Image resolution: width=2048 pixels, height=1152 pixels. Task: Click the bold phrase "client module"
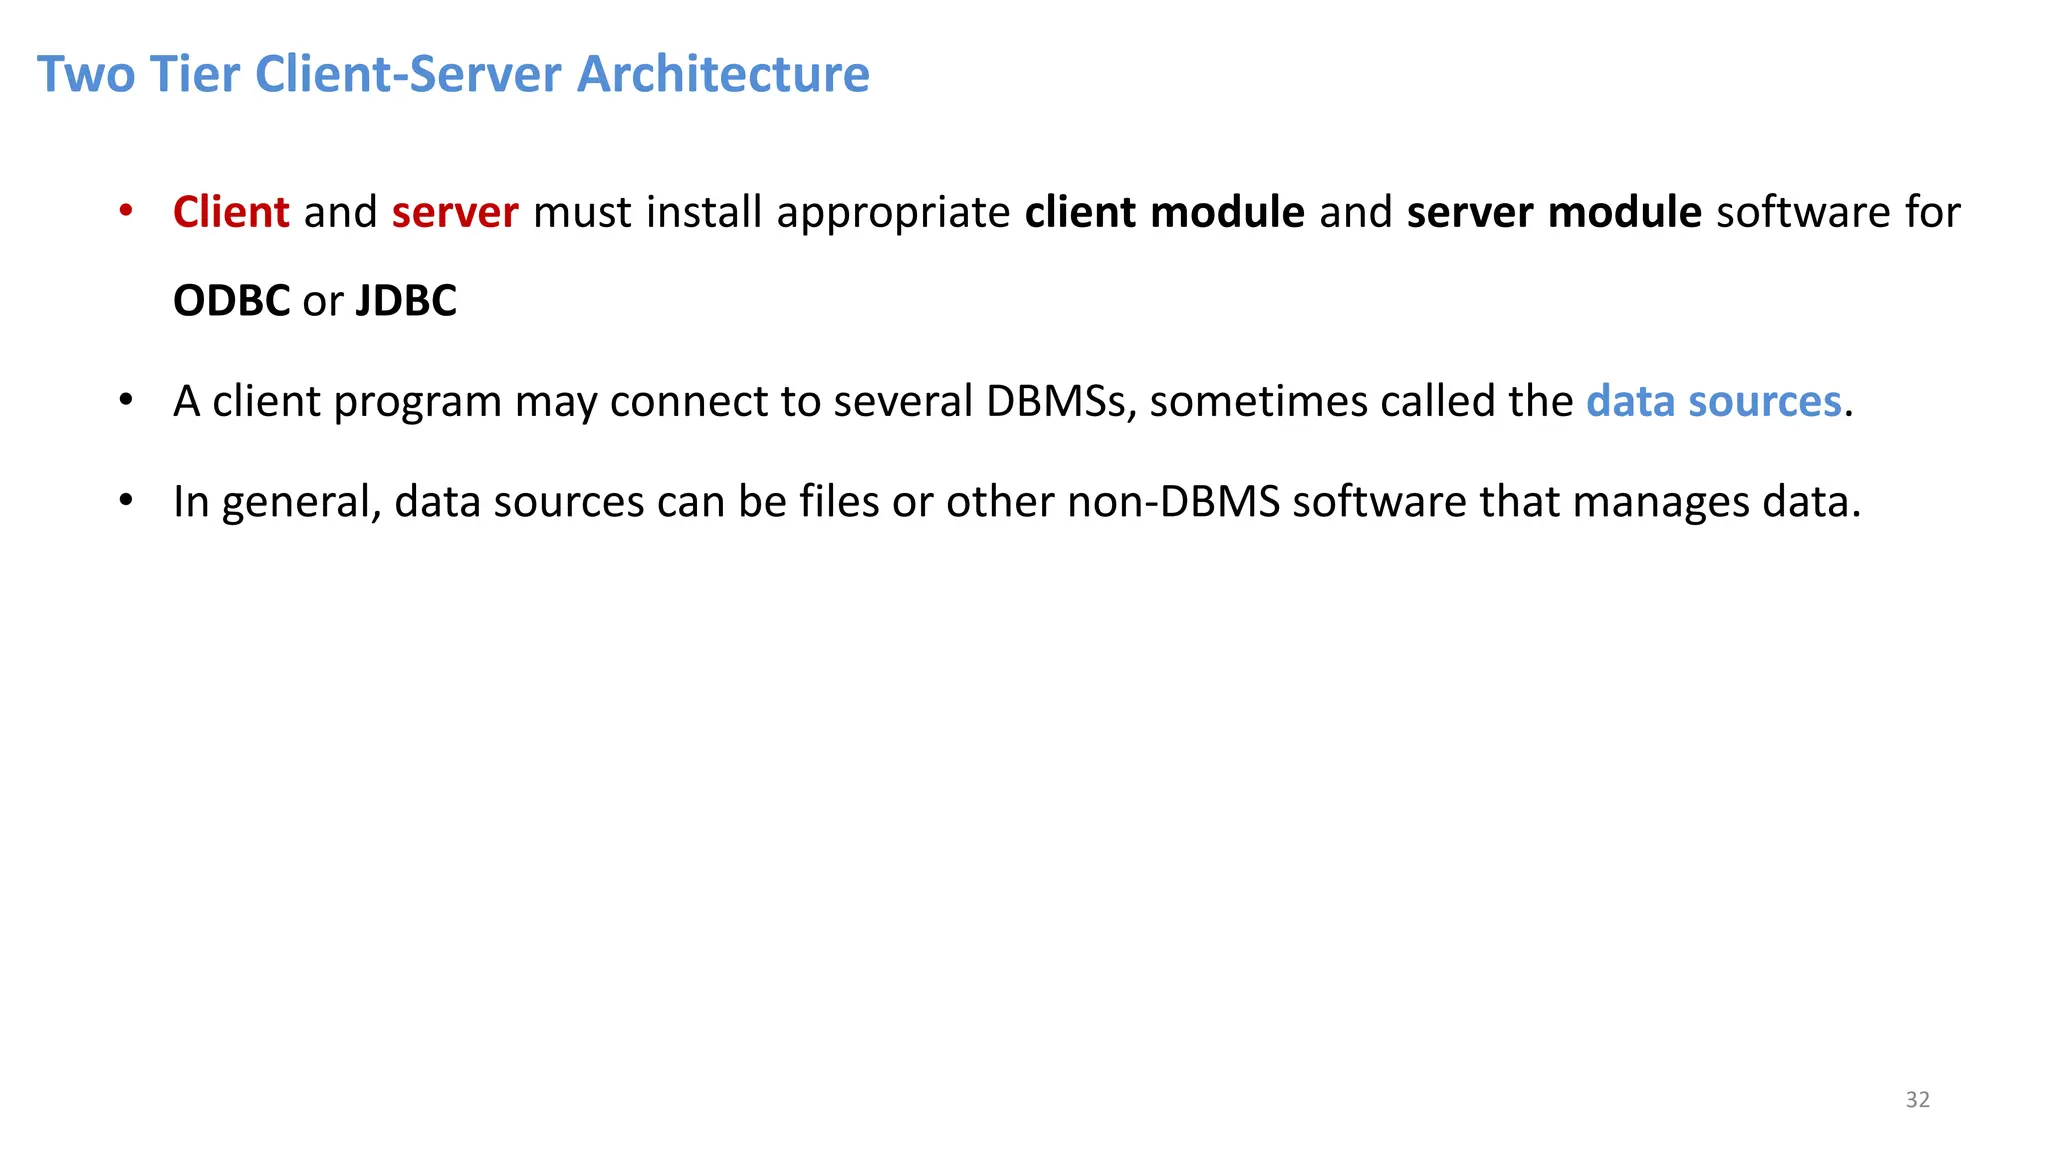pyautogui.click(x=1165, y=212)
